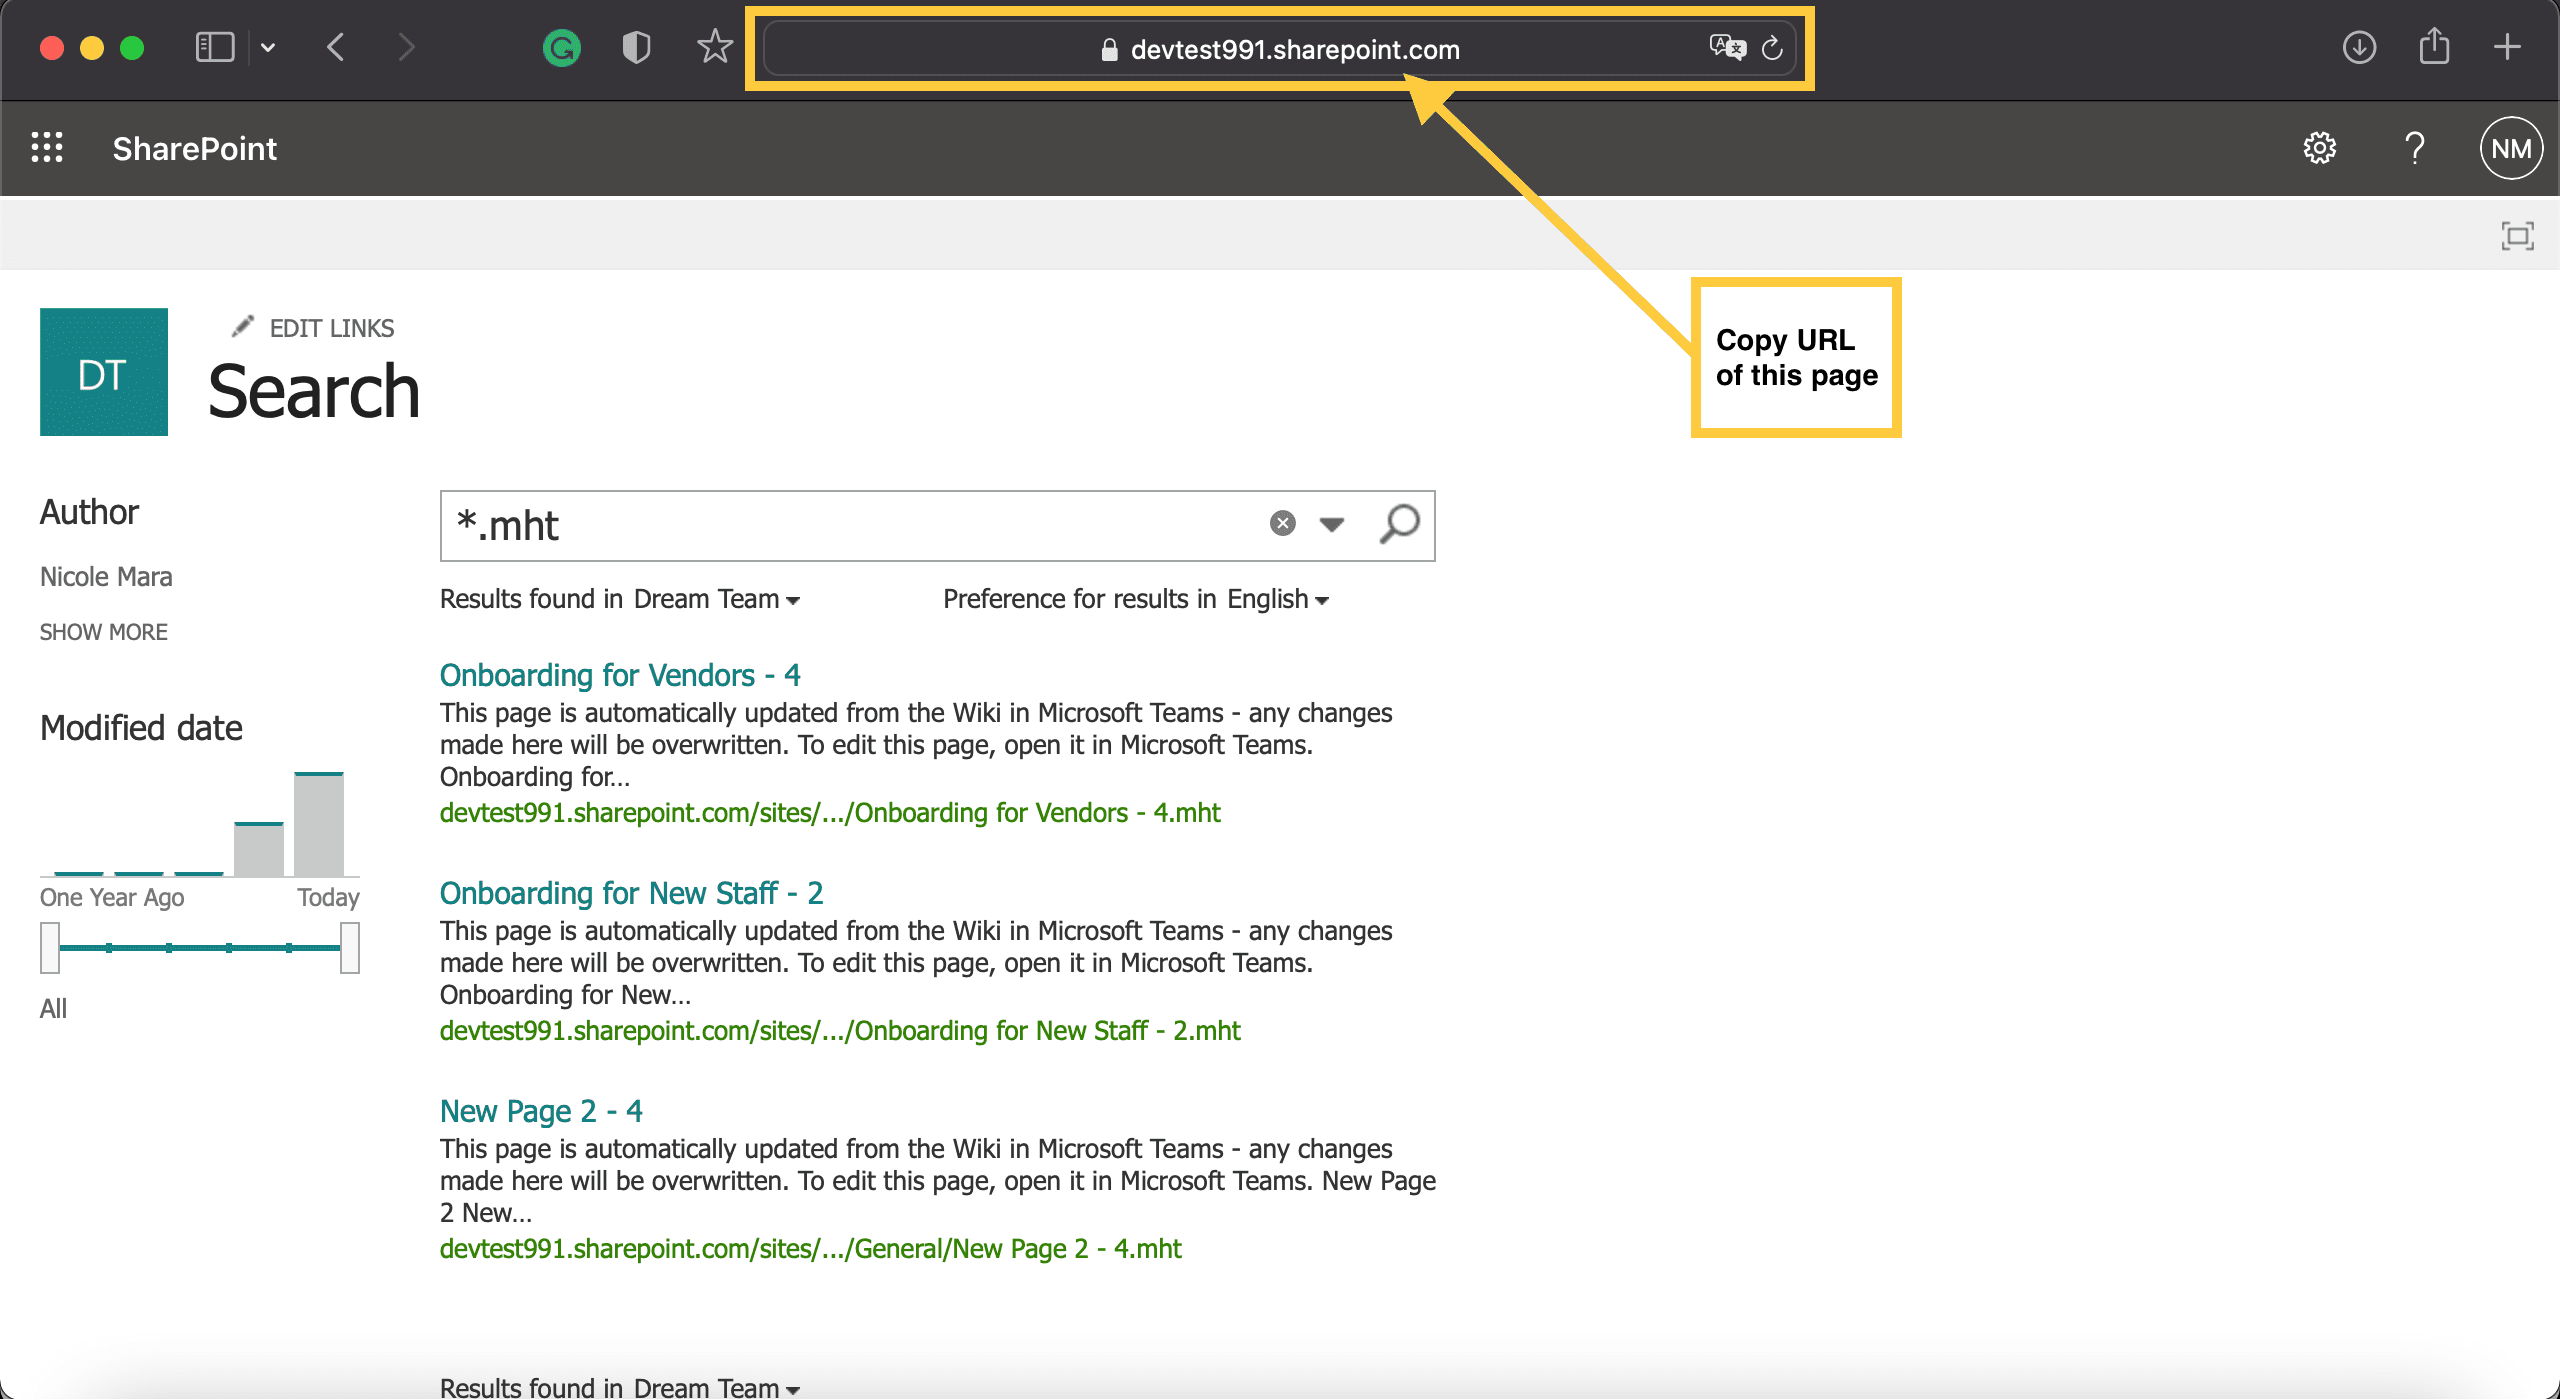Image resolution: width=2560 pixels, height=1399 pixels.
Task: Click the page reload refresh icon
Action: point(1773,48)
